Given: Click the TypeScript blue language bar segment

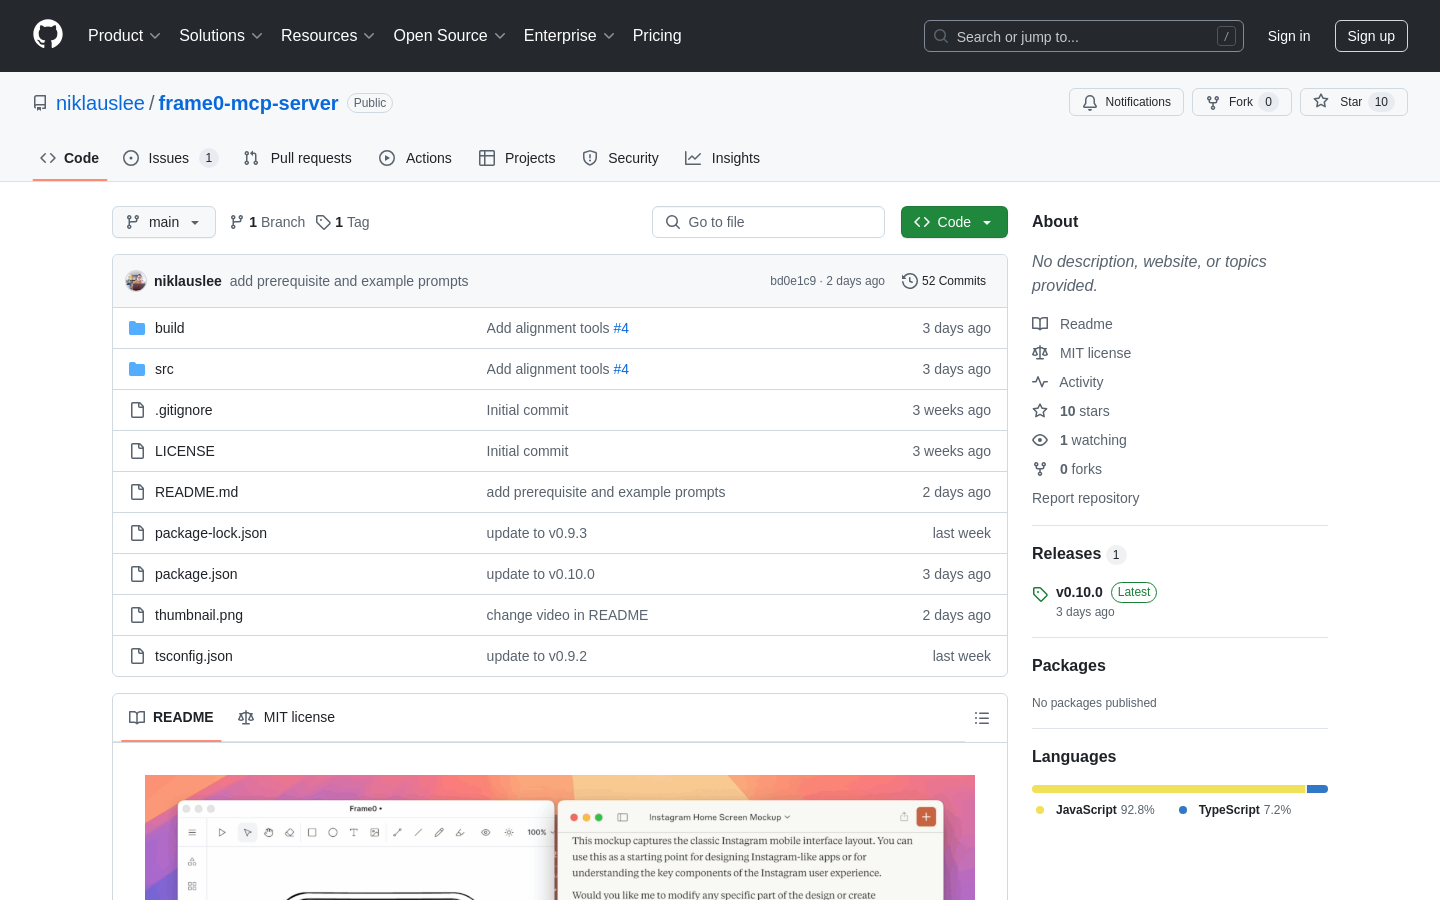Looking at the screenshot, I should tap(1317, 789).
